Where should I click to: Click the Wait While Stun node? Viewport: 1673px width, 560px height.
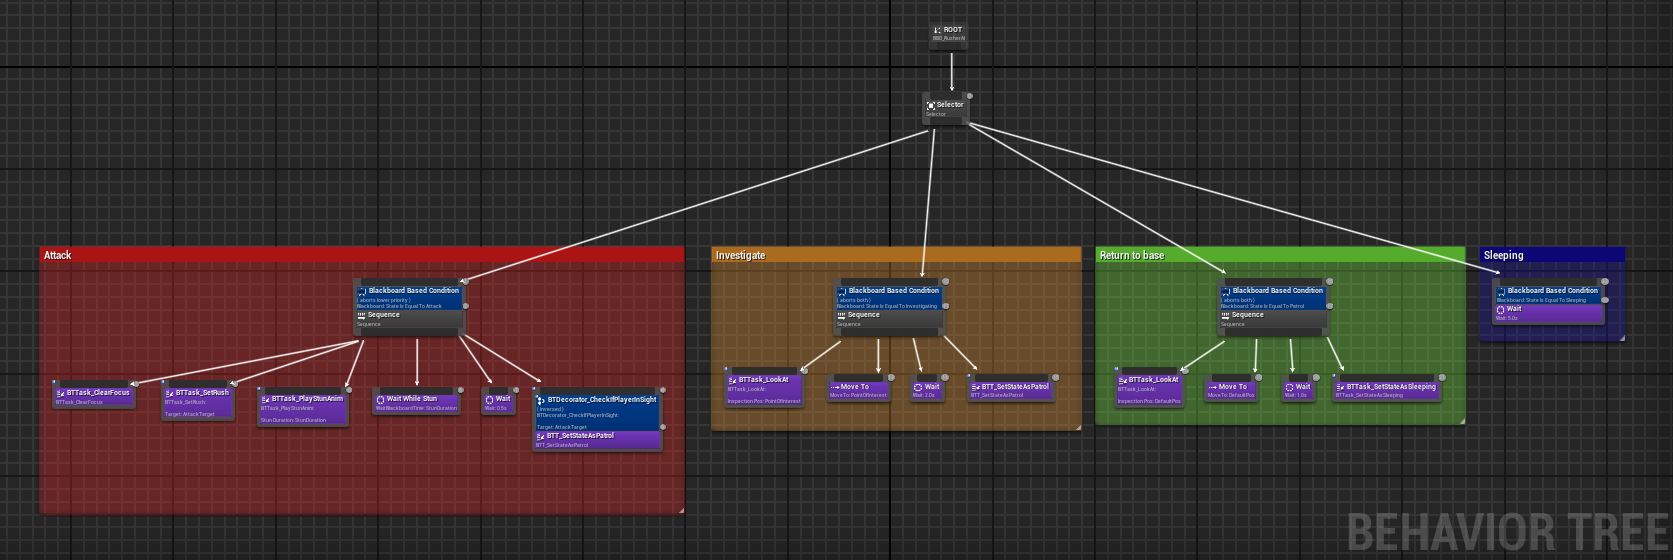tap(416, 402)
